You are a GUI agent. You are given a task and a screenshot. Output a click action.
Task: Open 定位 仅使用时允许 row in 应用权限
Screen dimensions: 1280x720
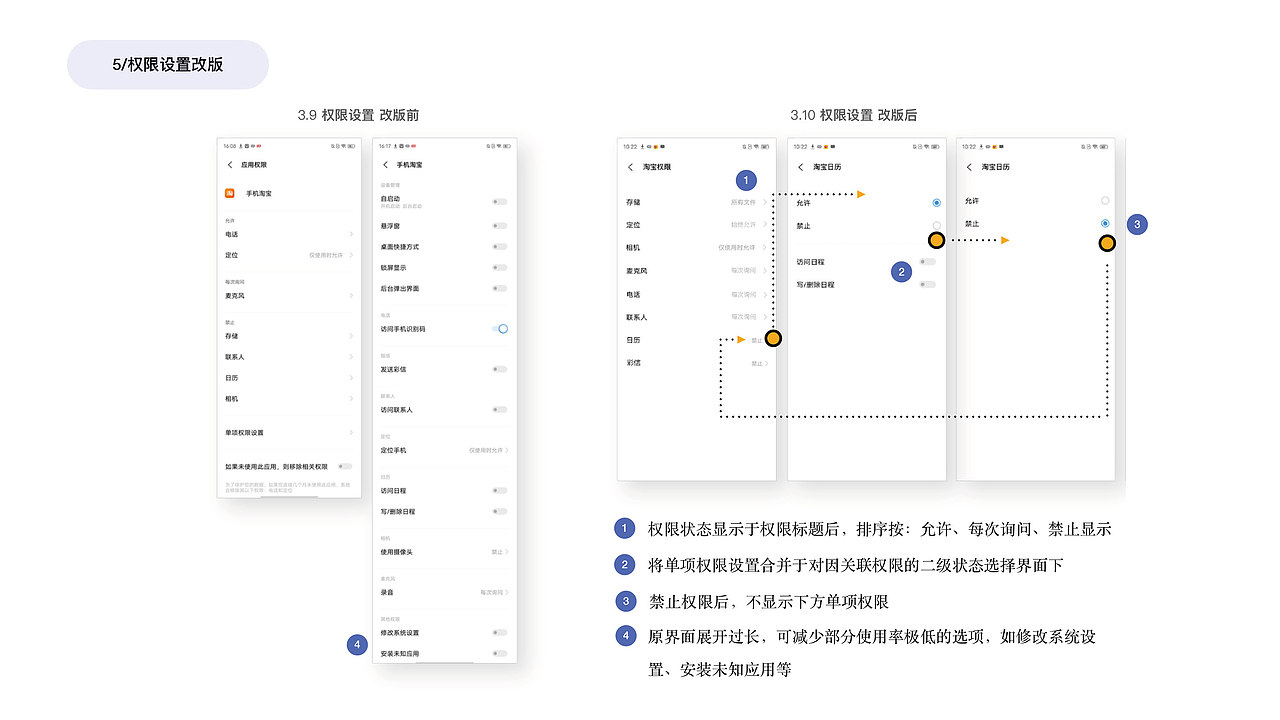click(289, 255)
